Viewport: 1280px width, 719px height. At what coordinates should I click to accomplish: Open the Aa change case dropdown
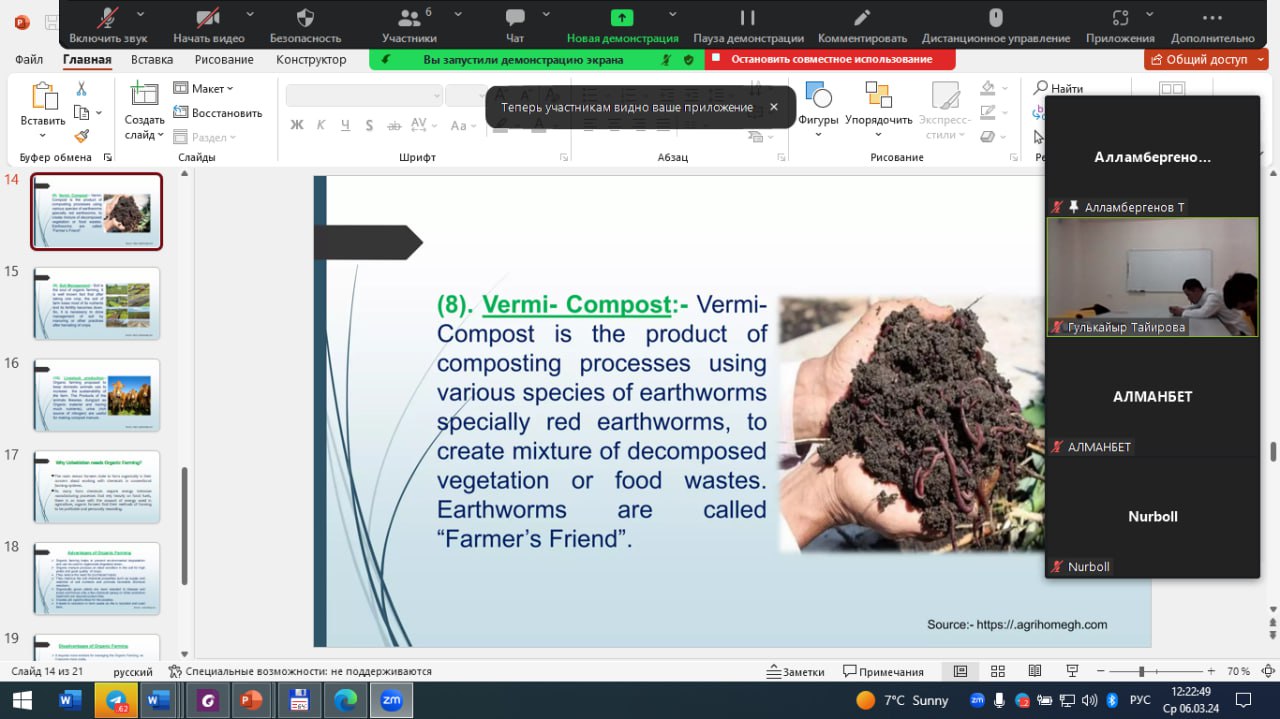pyautogui.click(x=464, y=125)
